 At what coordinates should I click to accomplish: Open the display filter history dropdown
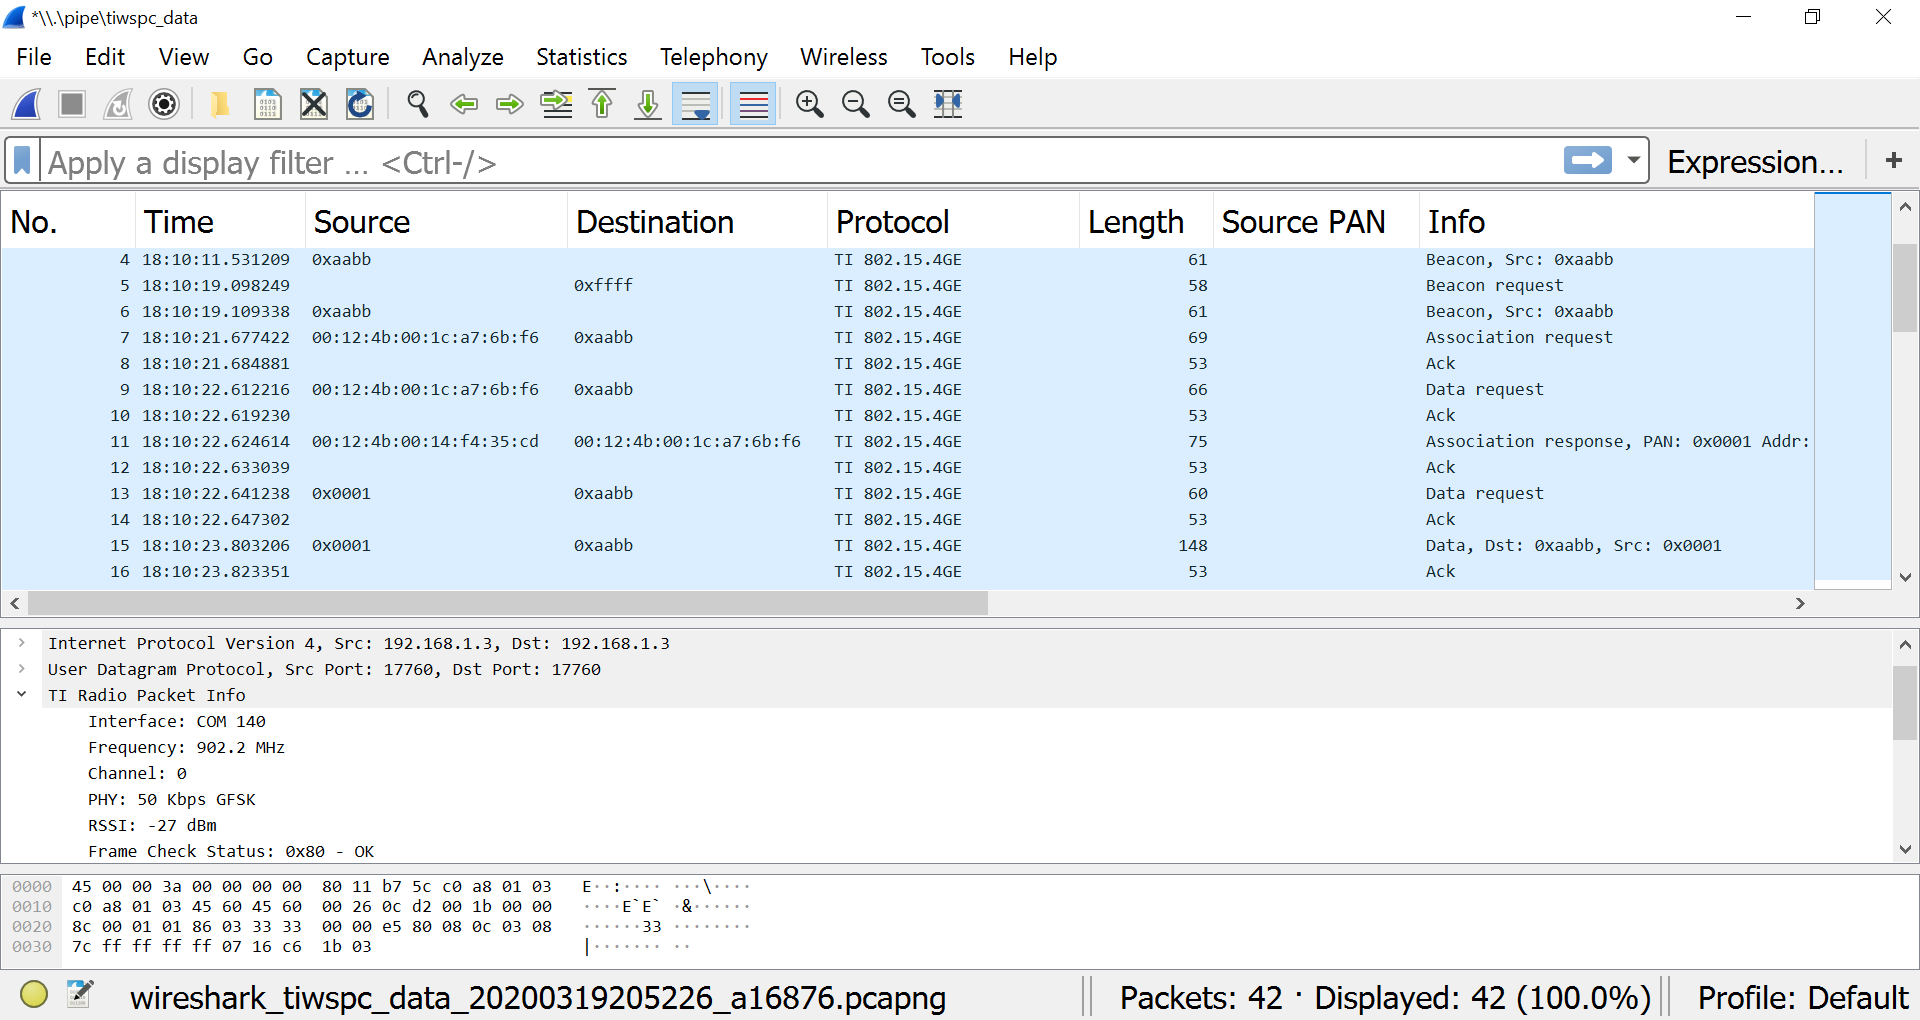1634,161
